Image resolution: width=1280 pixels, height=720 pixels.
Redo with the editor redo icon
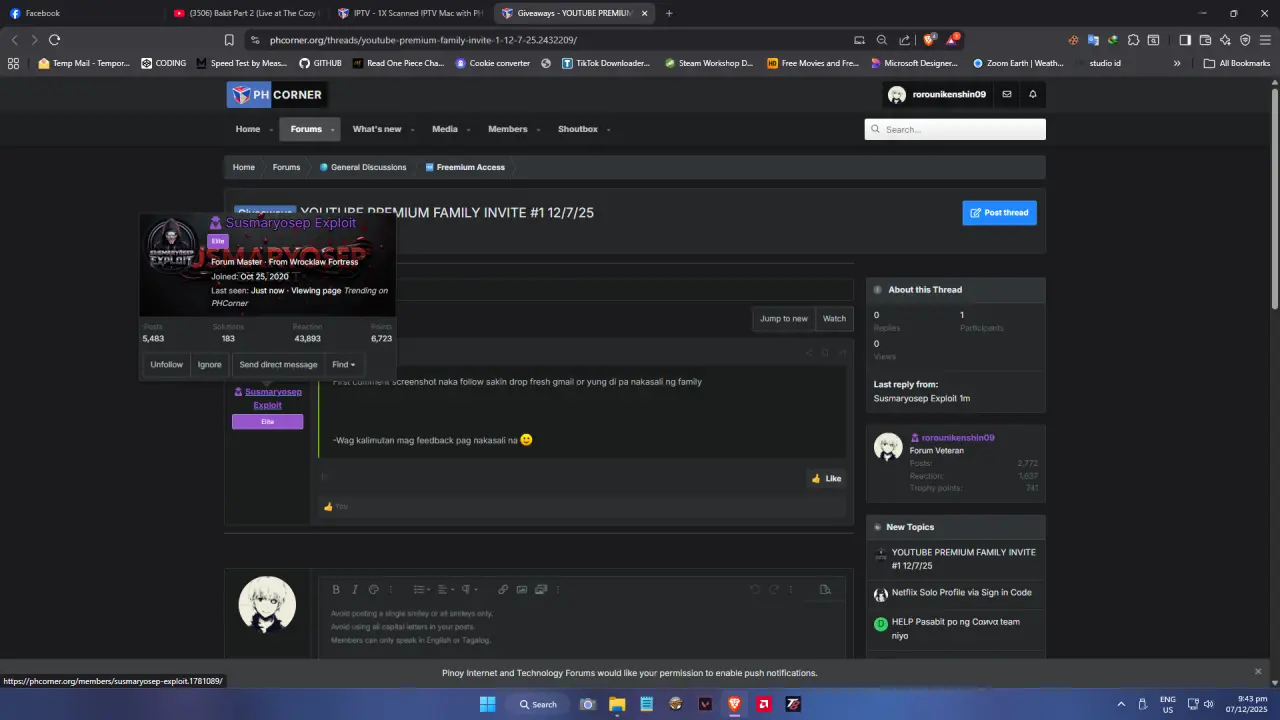774,590
